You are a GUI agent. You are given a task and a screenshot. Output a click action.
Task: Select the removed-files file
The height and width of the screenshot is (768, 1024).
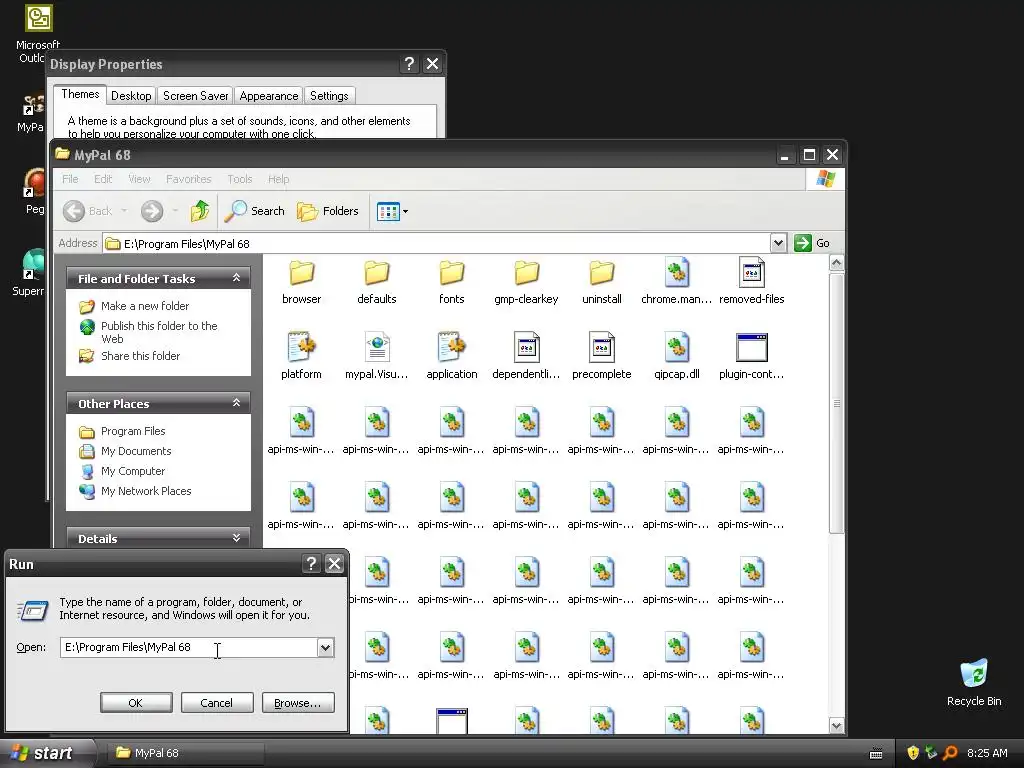click(752, 281)
